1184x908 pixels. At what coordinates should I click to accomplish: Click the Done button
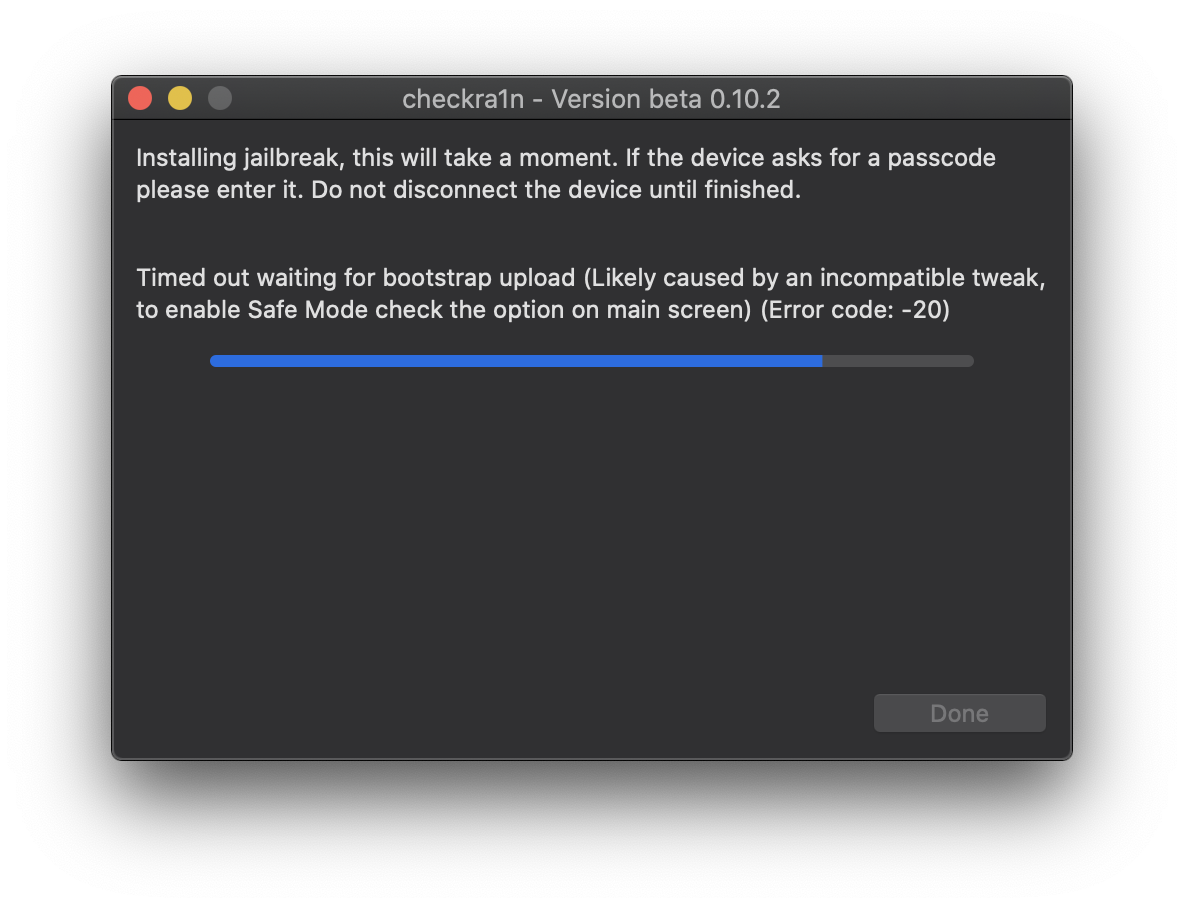[x=958, y=713]
